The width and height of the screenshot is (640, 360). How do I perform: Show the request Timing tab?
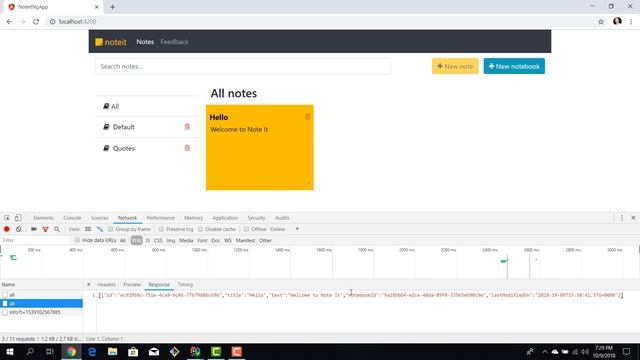pyautogui.click(x=185, y=284)
